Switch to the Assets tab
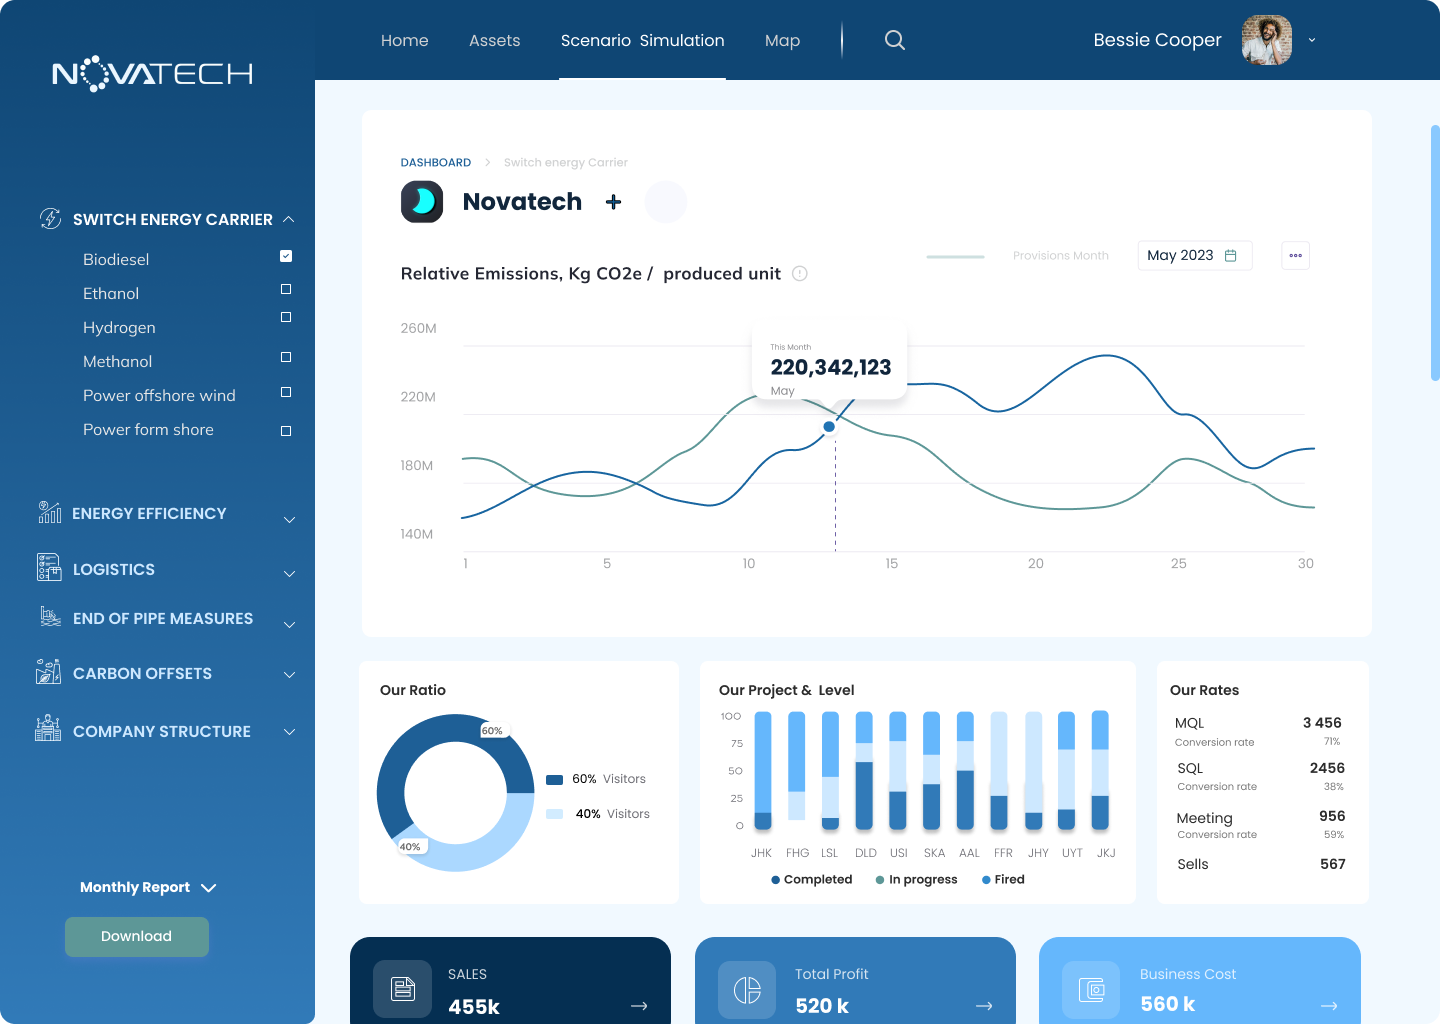 click(x=495, y=41)
